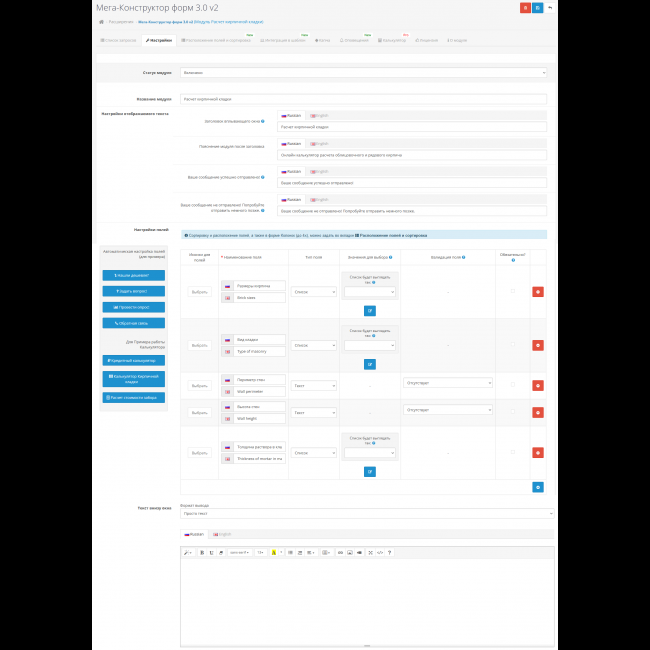
Task: Open the module status dropdown
Action: click(x=364, y=73)
